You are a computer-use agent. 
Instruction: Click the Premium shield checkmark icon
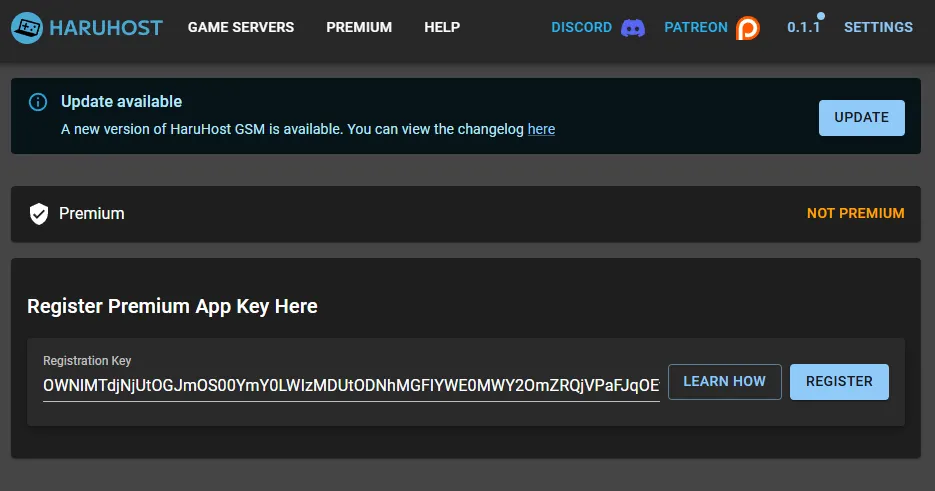click(39, 214)
